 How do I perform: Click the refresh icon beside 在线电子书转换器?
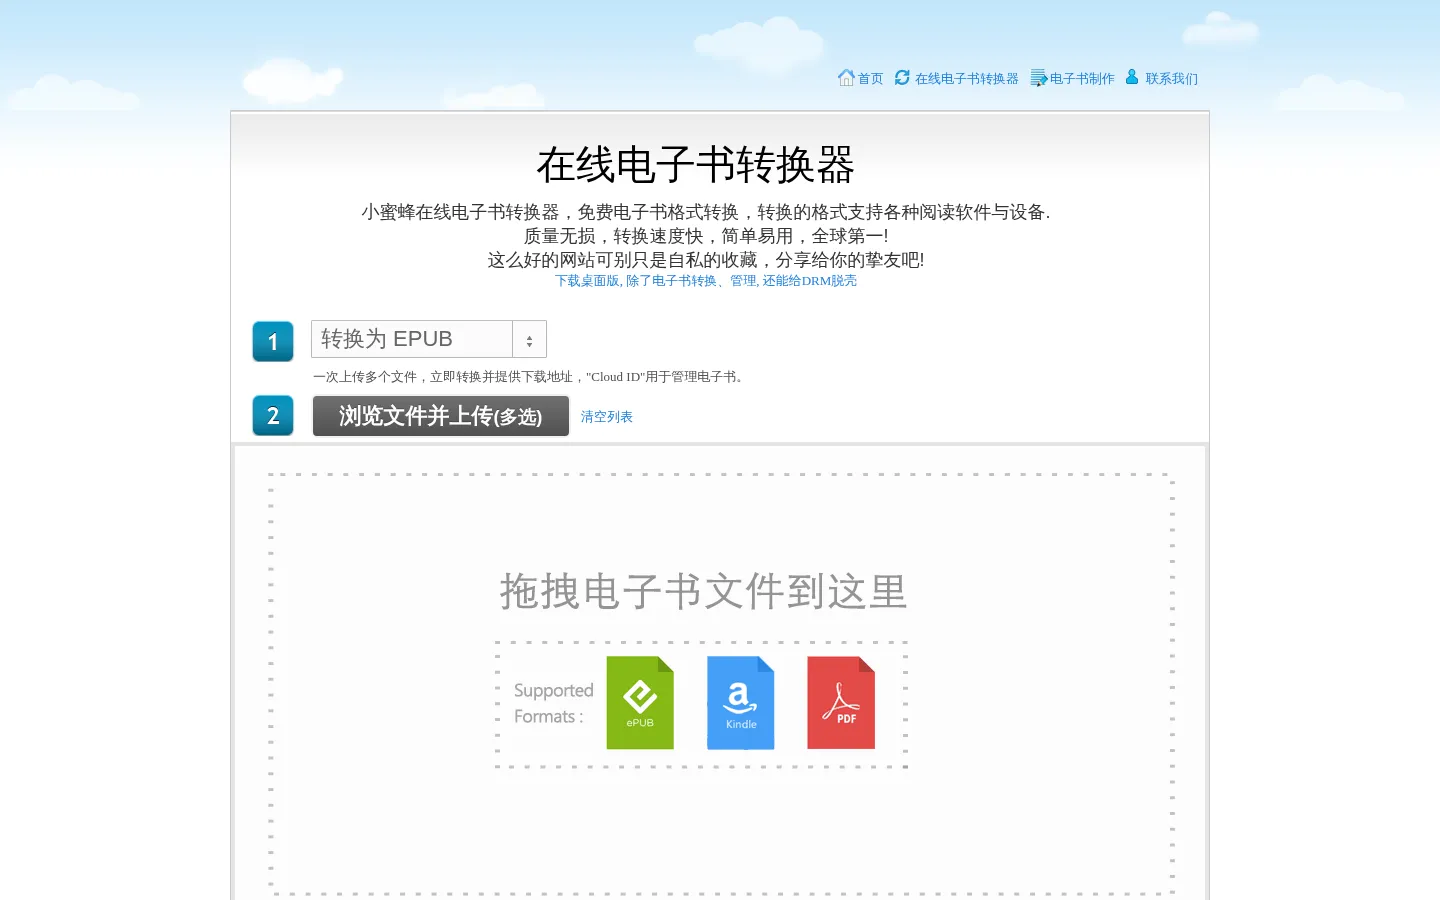tap(902, 77)
